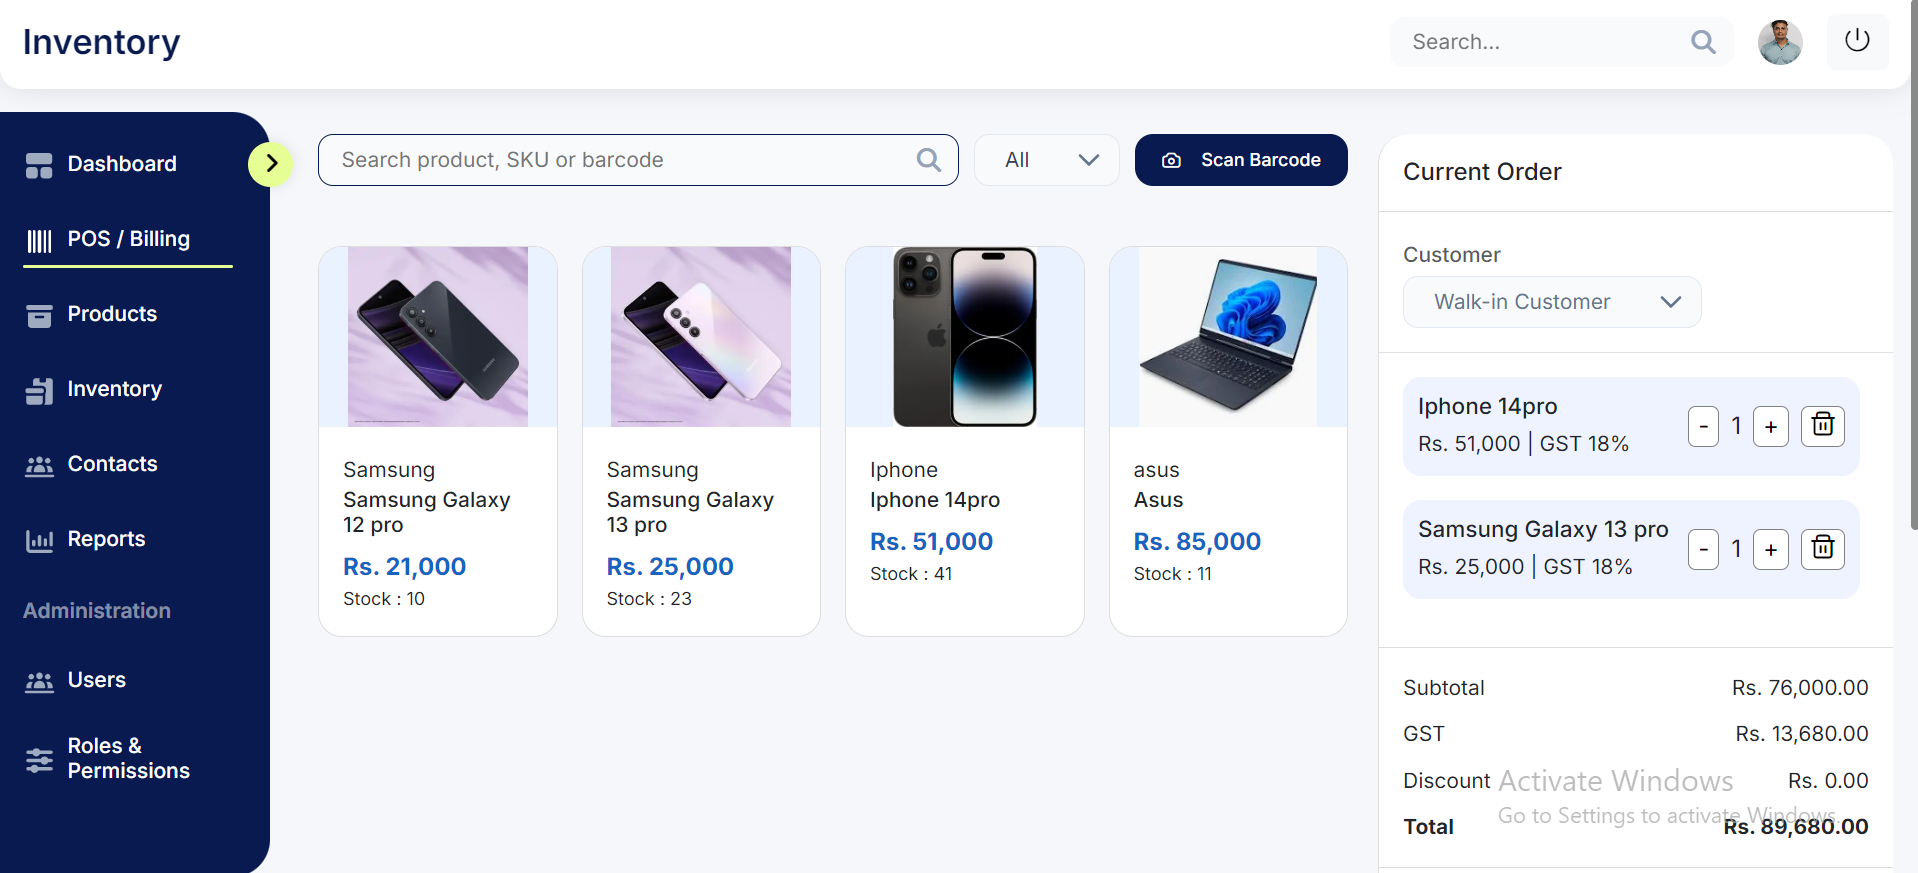Decrease Iphone 14pro quantity with minus

coord(1703,427)
